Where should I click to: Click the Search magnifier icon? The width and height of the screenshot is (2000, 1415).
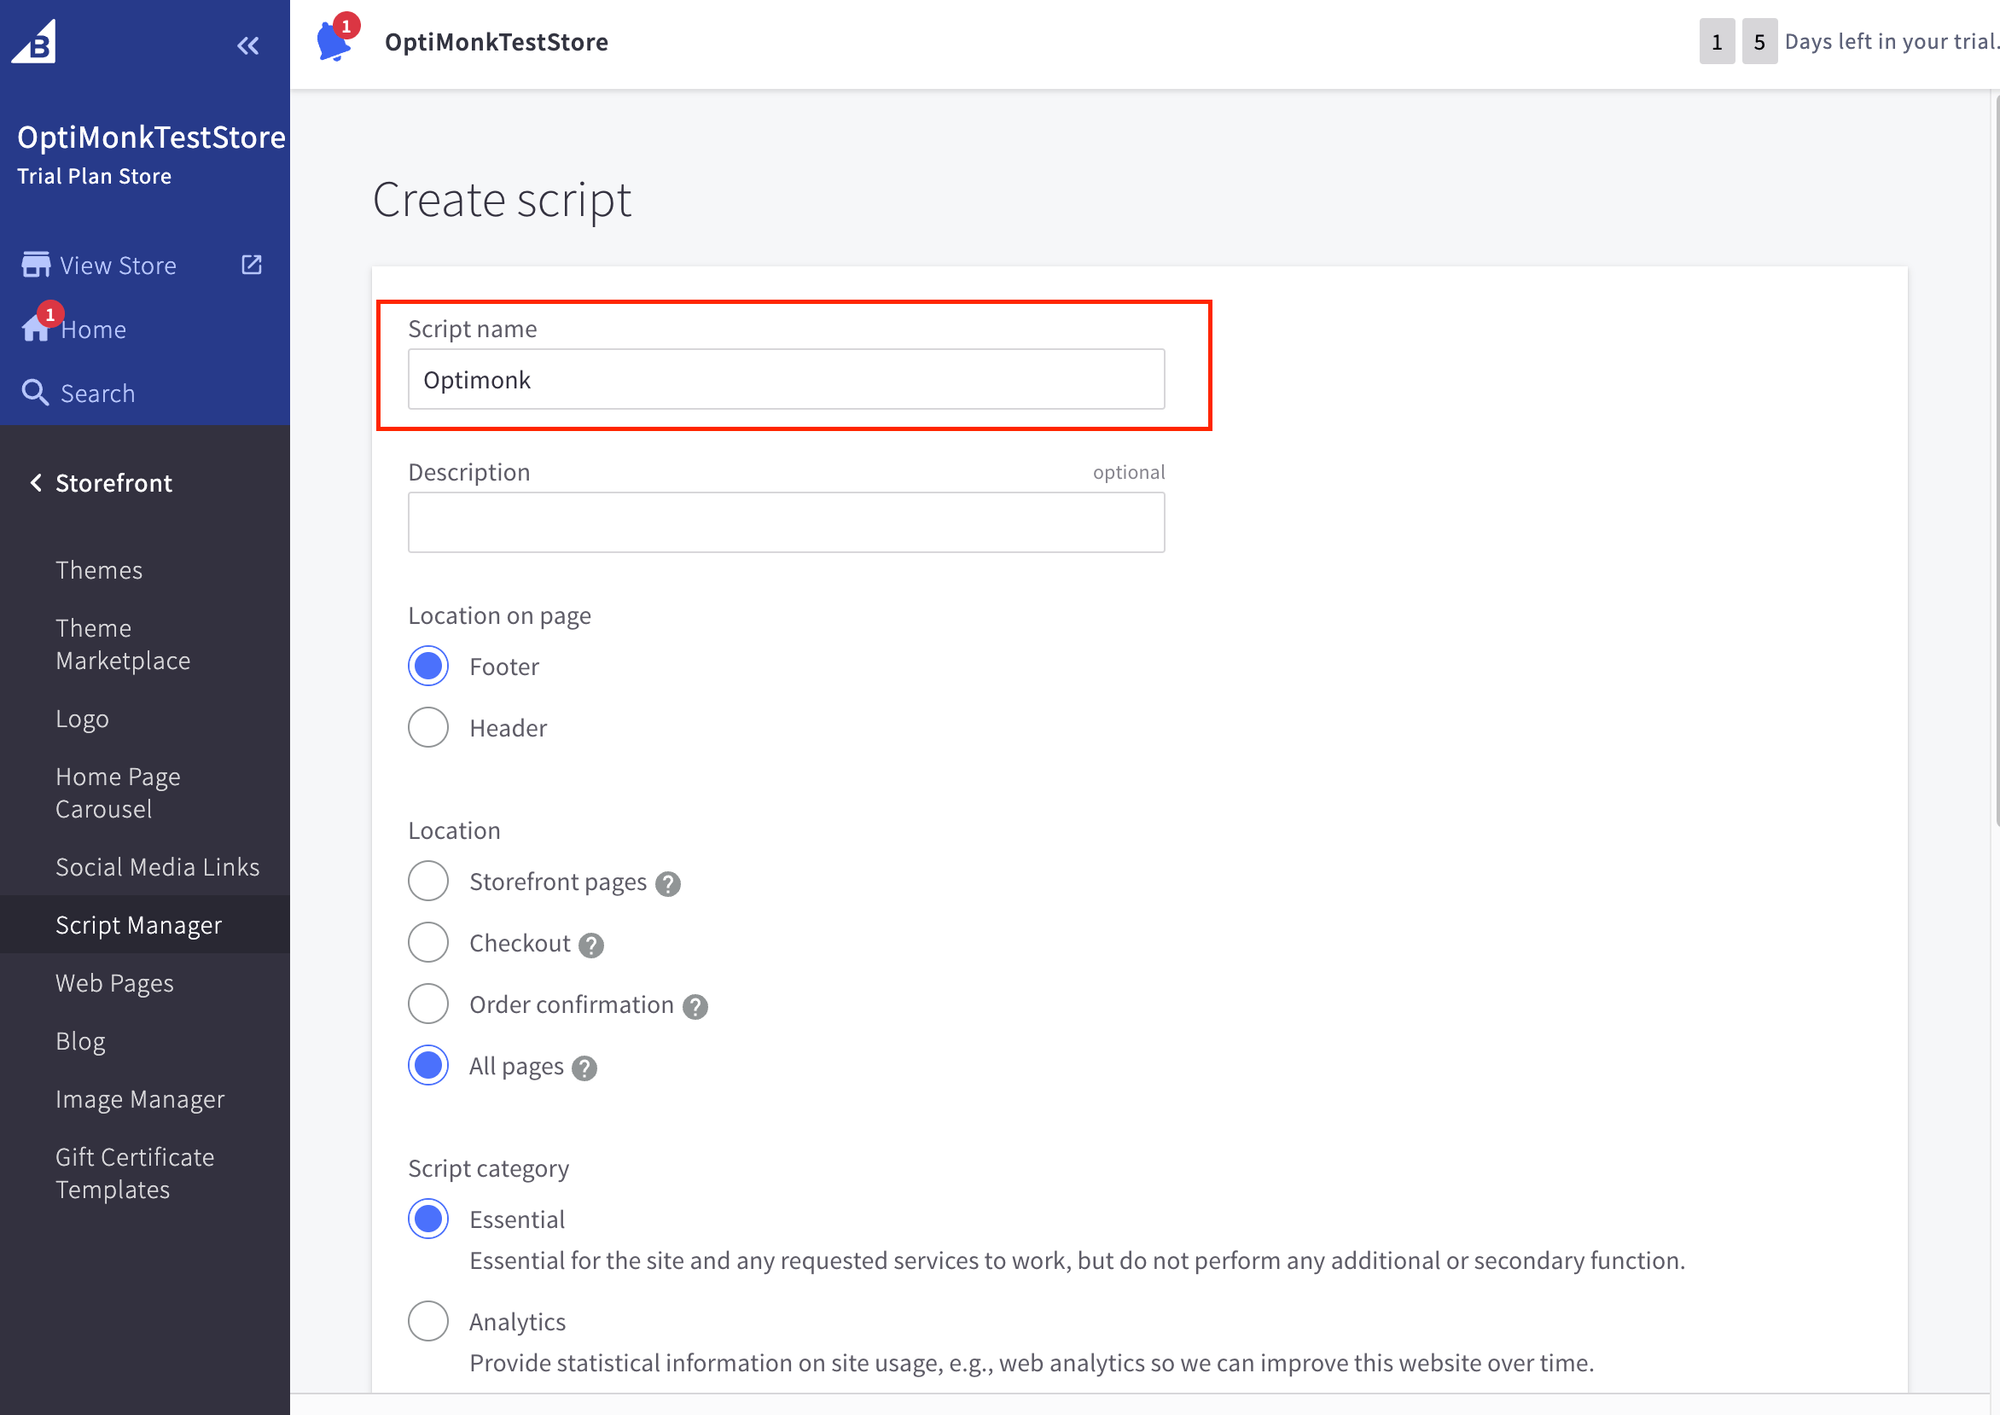[x=35, y=392]
